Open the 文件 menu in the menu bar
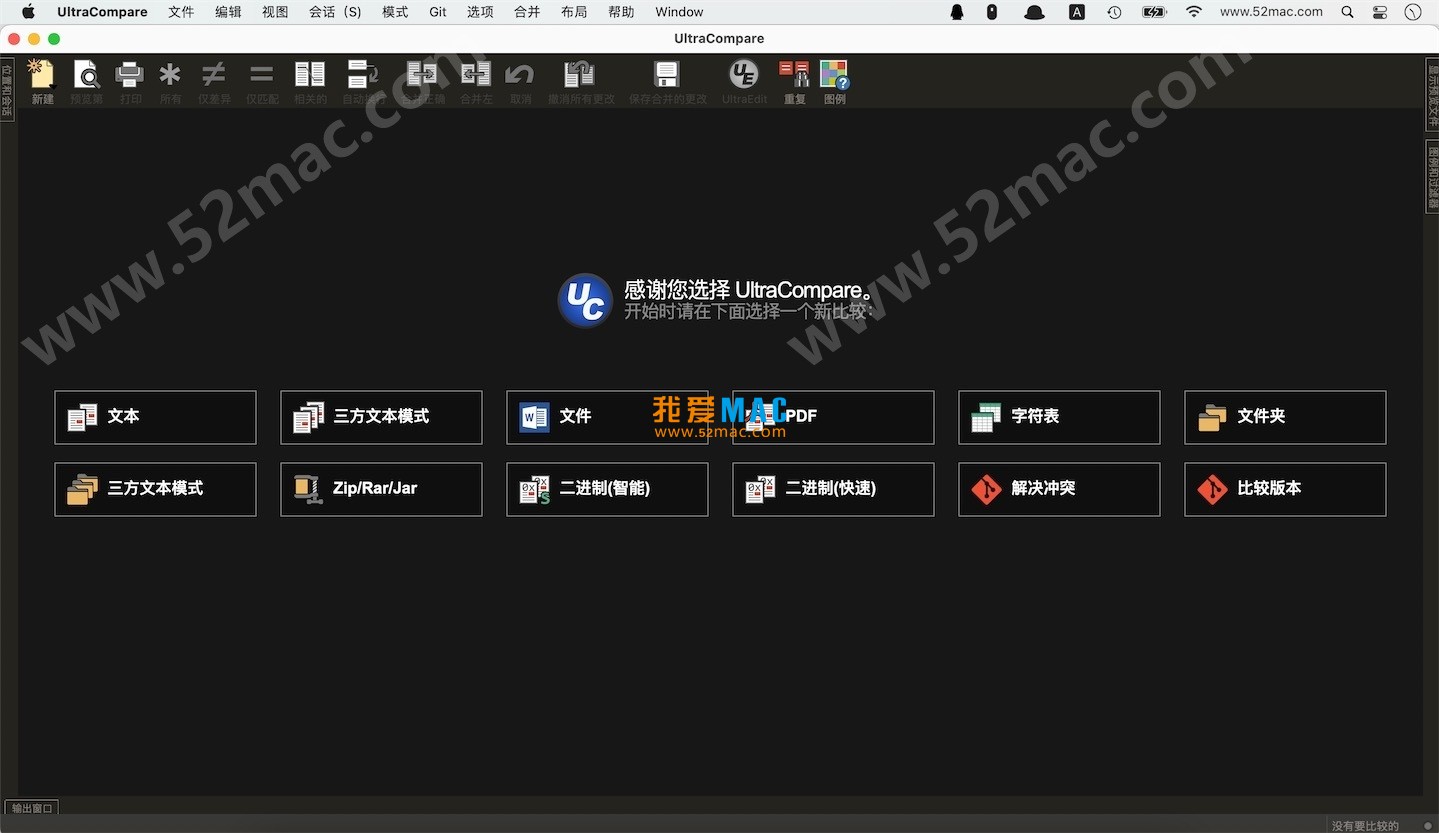 (x=181, y=12)
